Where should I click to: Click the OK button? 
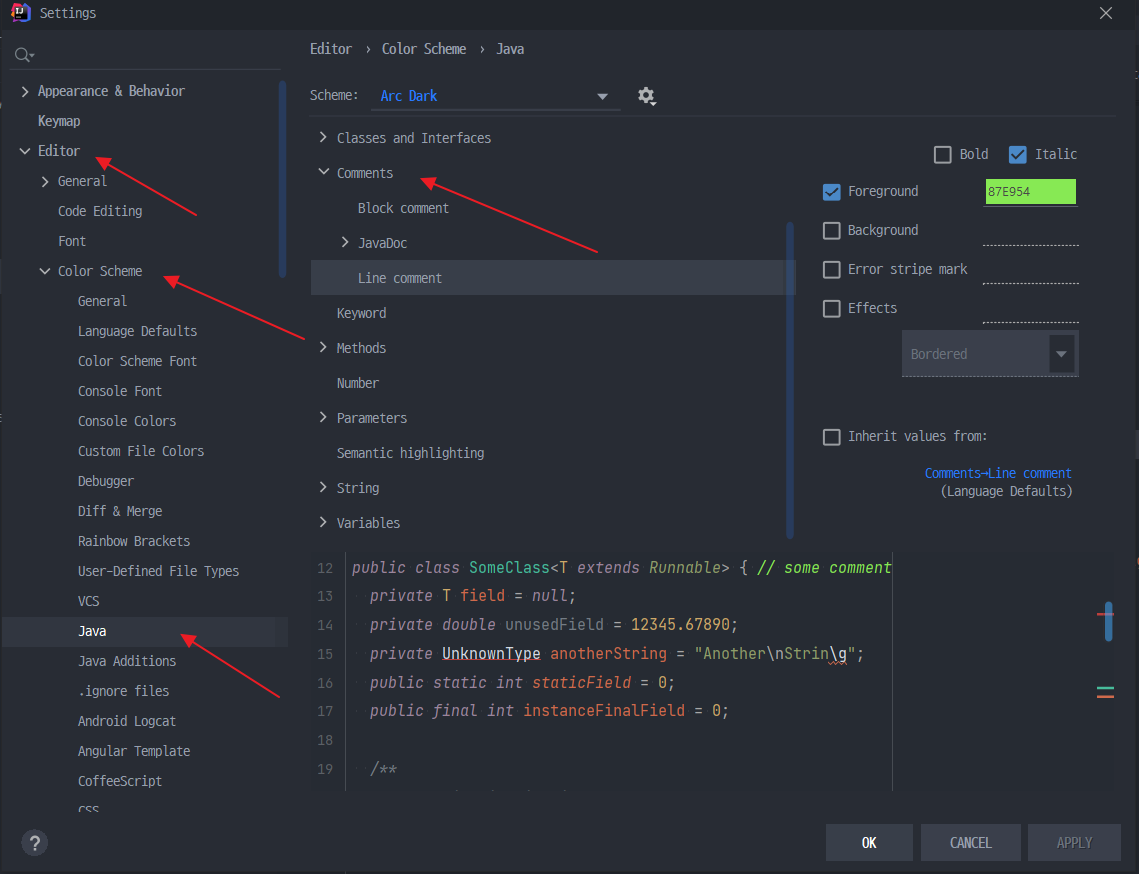[869, 843]
